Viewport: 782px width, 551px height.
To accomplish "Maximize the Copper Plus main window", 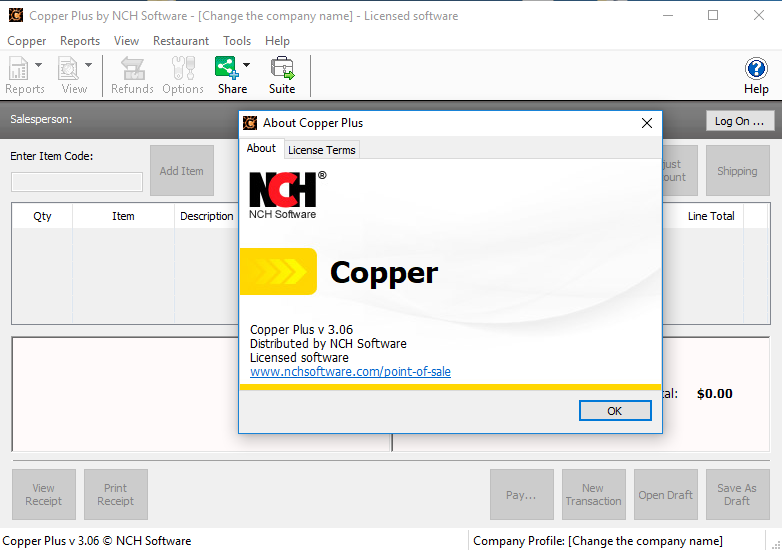I will point(713,15).
